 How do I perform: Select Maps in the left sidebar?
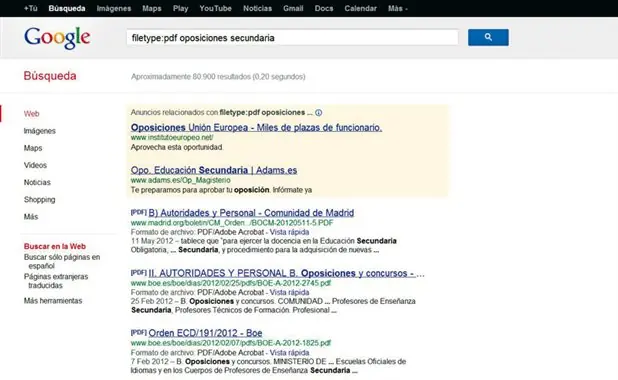point(33,148)
